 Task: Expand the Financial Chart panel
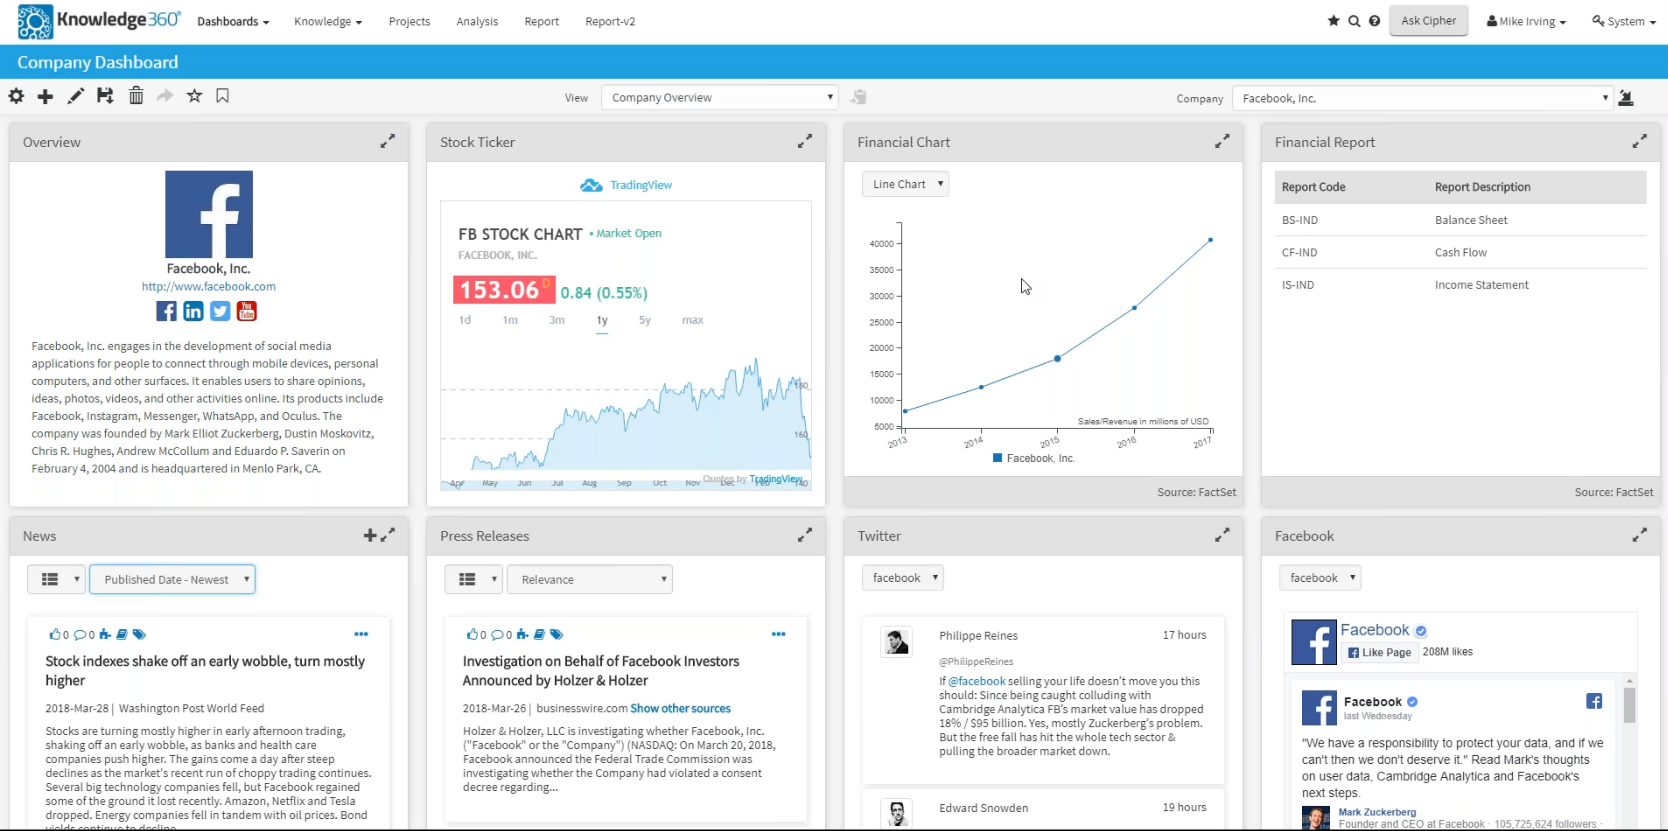tap(1222, 142)
